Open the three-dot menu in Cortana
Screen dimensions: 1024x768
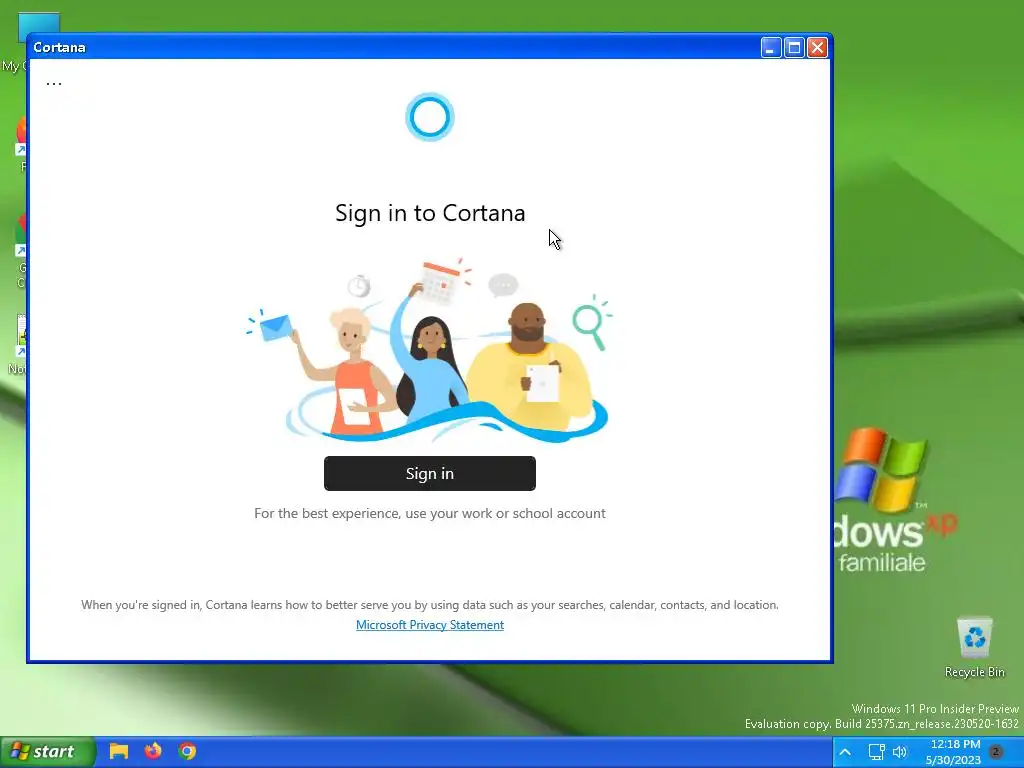(54, 84)
